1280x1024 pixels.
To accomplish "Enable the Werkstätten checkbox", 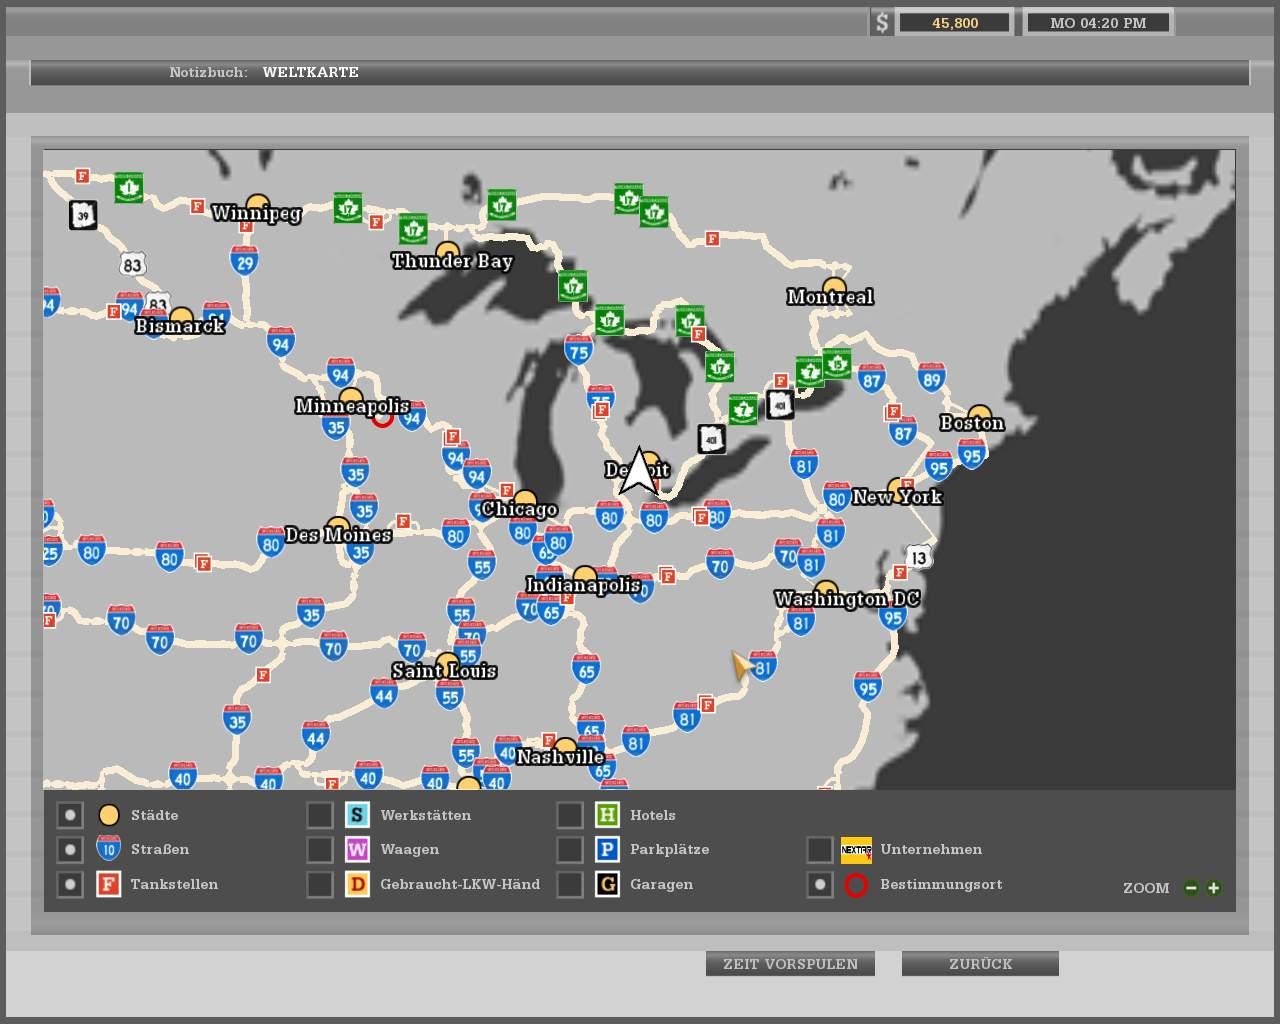I will [319, 815].
